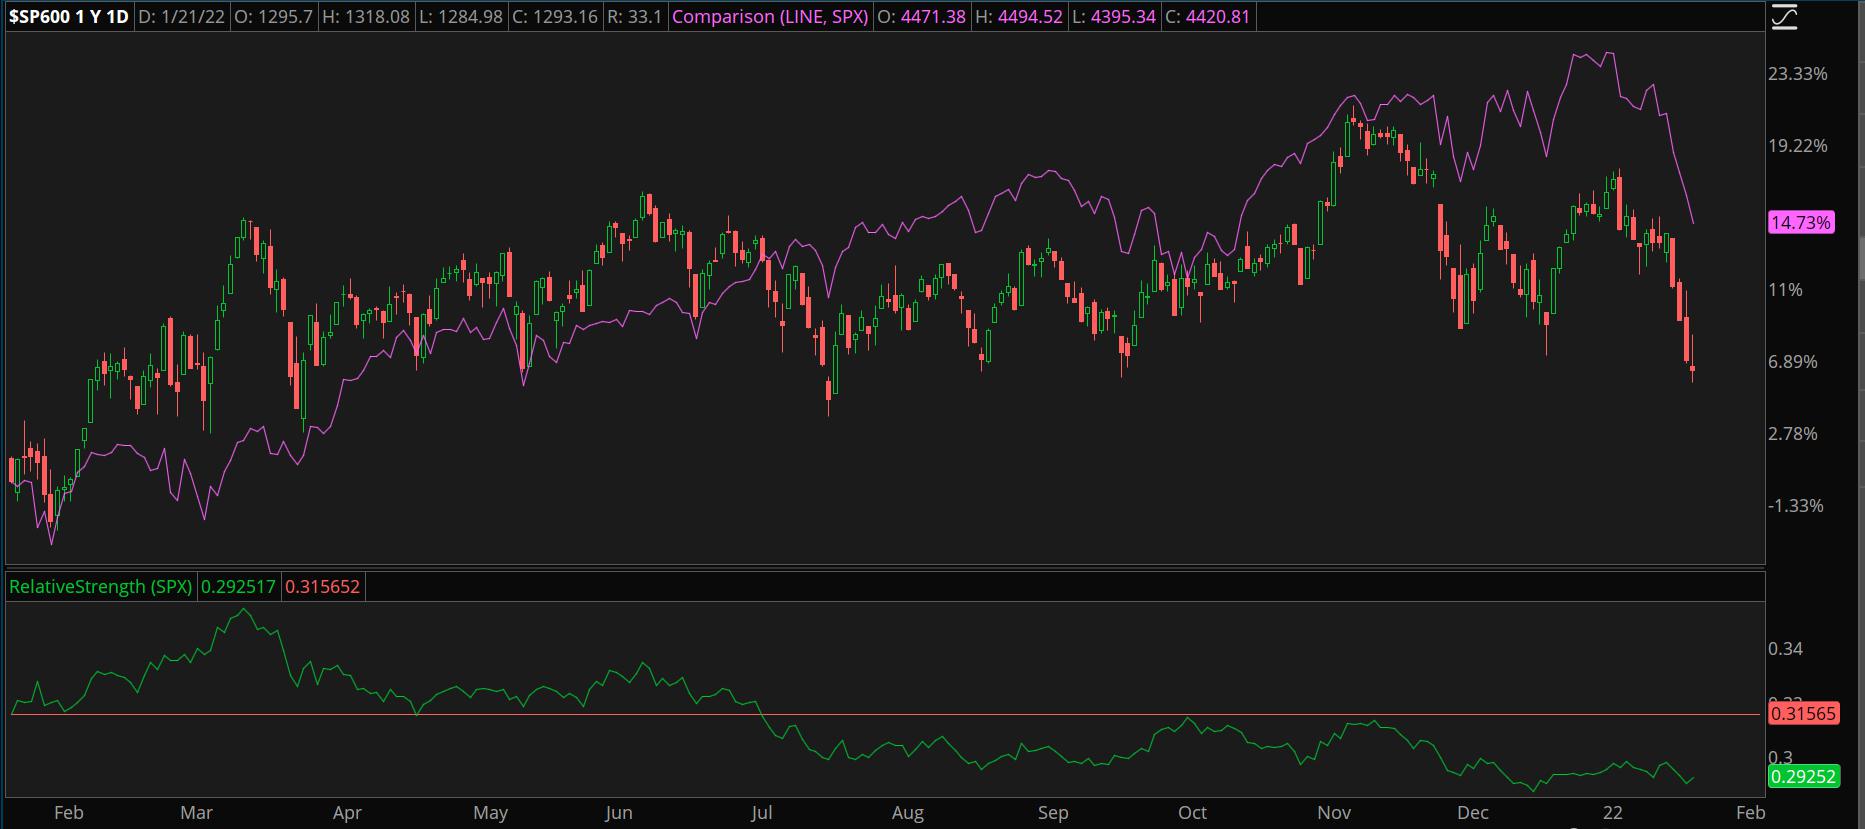Click the 19.22% price axis label
Image resolution: width=1865 pixels, height=829 pixels.
pyautogui.click(x=1797, y=146)
